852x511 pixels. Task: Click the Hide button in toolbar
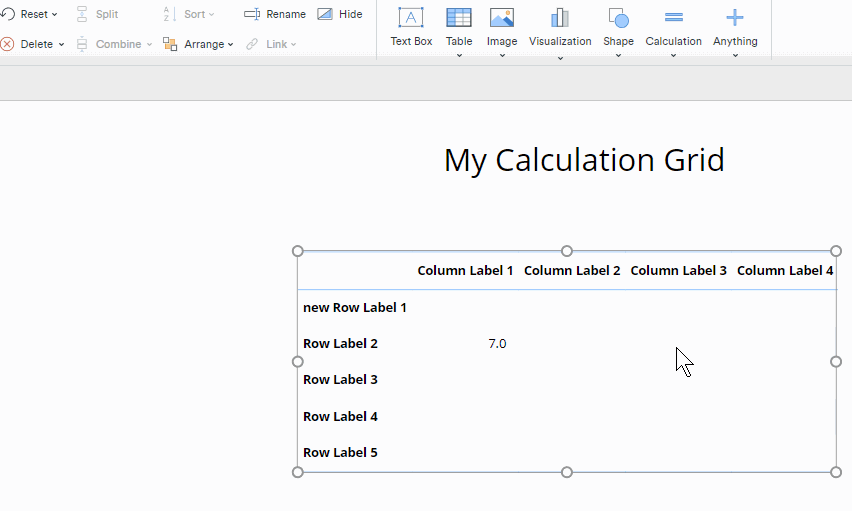tap(340, 14)
